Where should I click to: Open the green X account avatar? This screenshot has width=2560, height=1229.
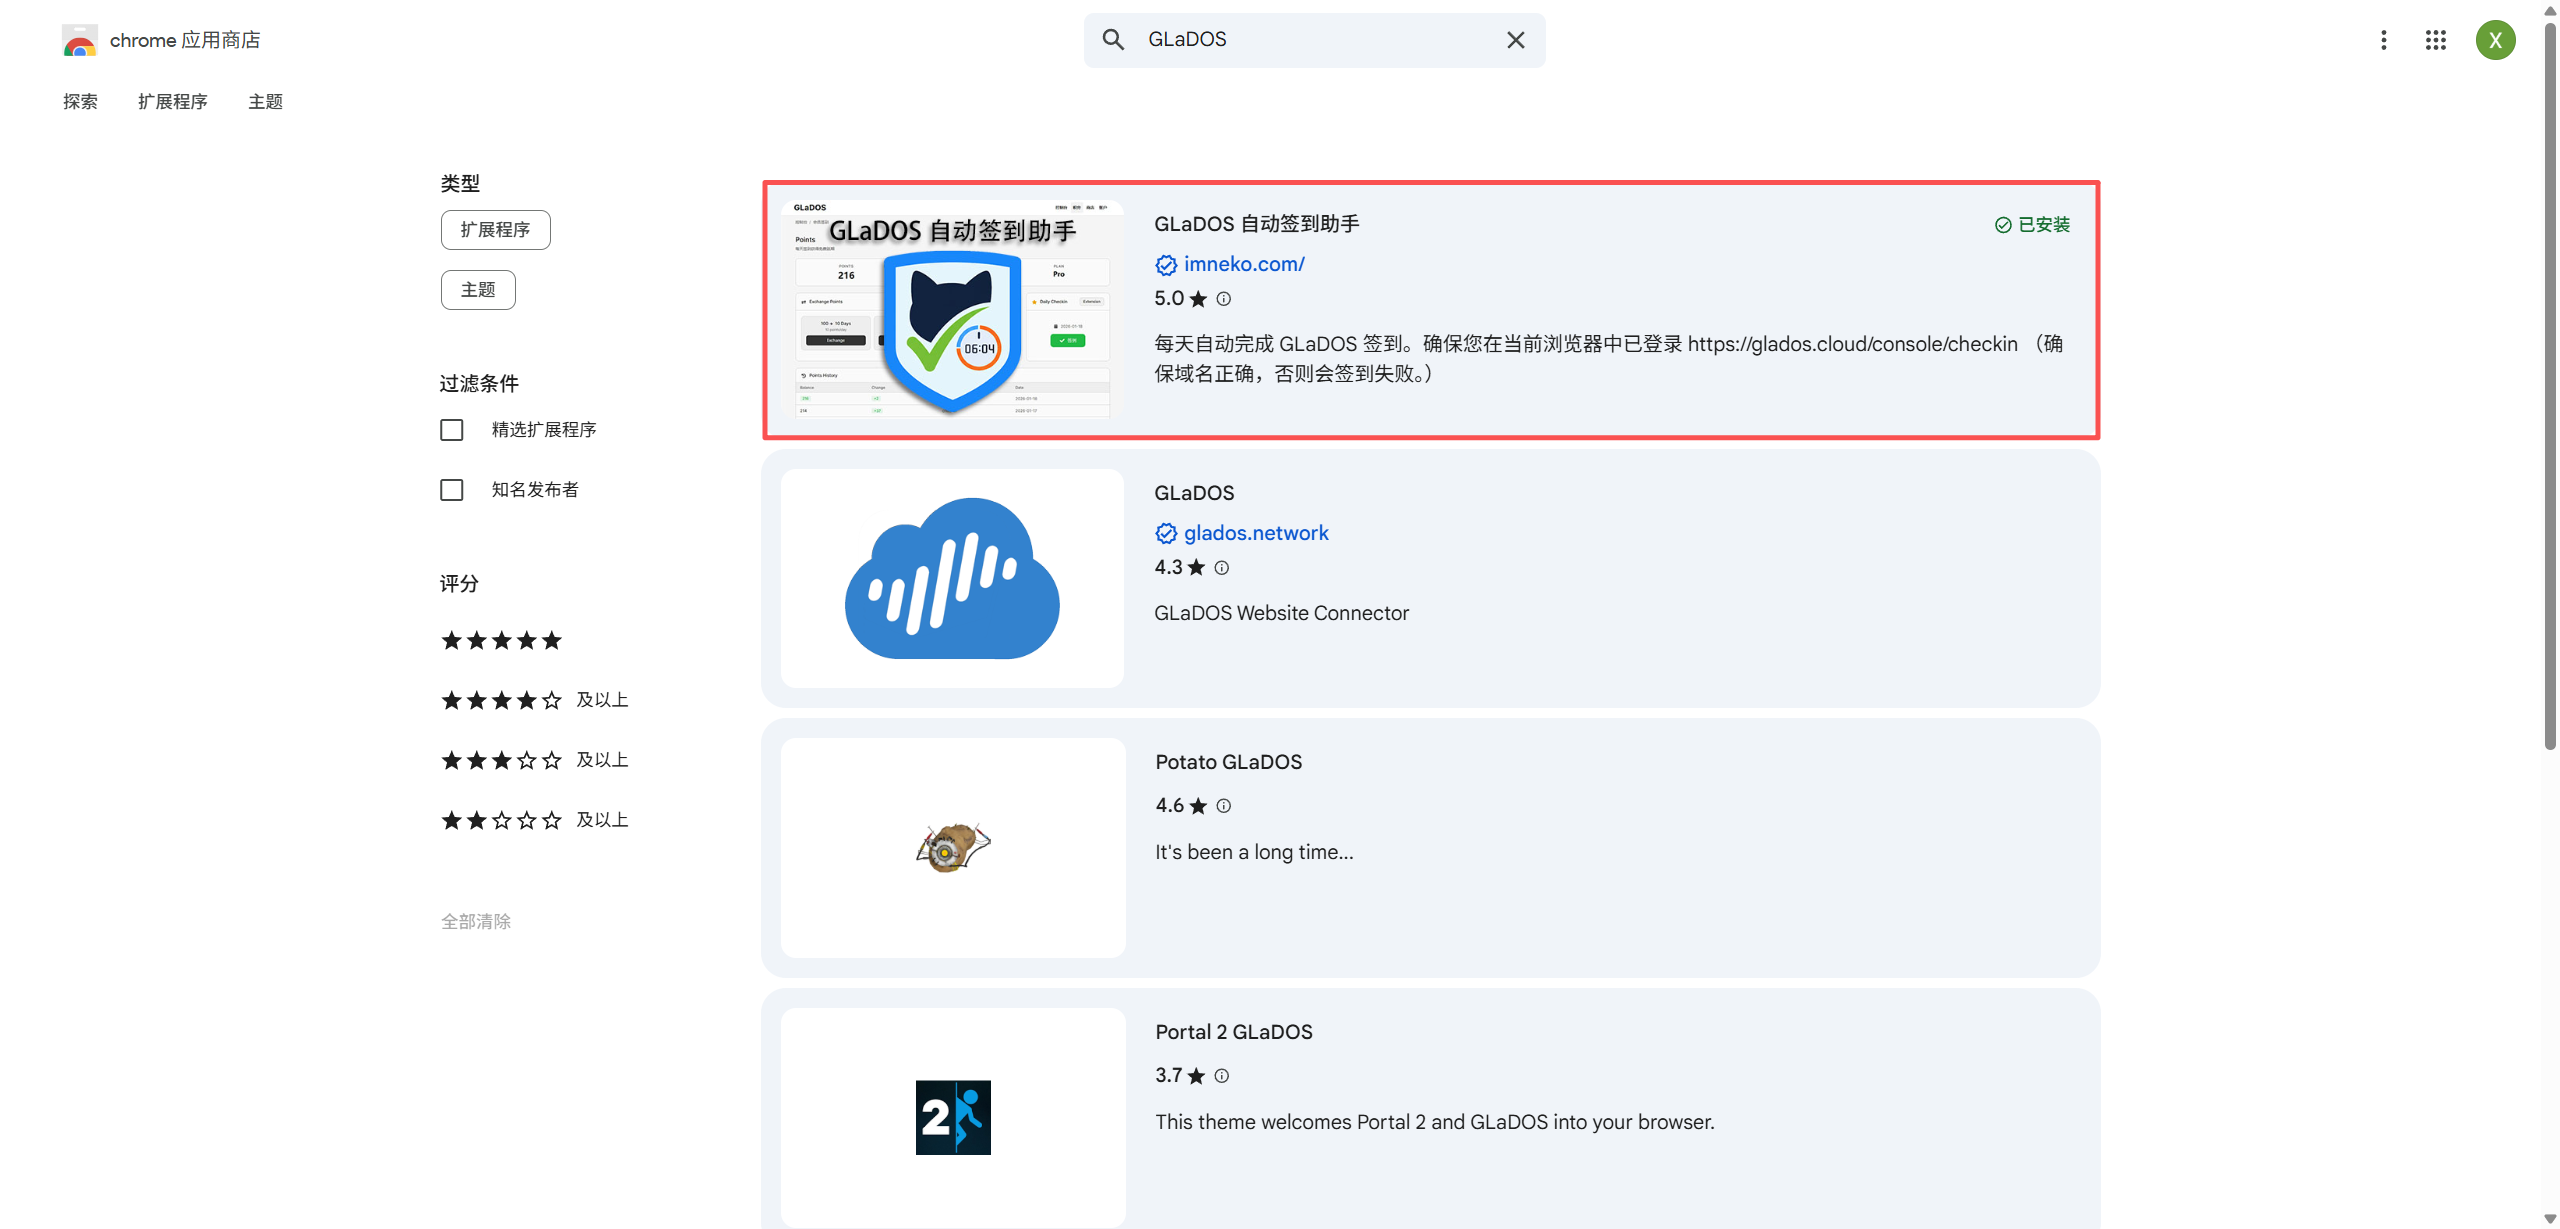point(2495,40)
